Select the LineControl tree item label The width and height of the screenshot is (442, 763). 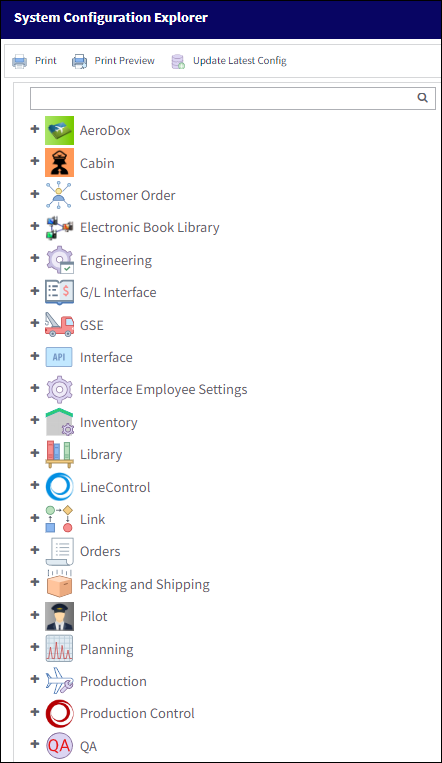pos(115,487)
